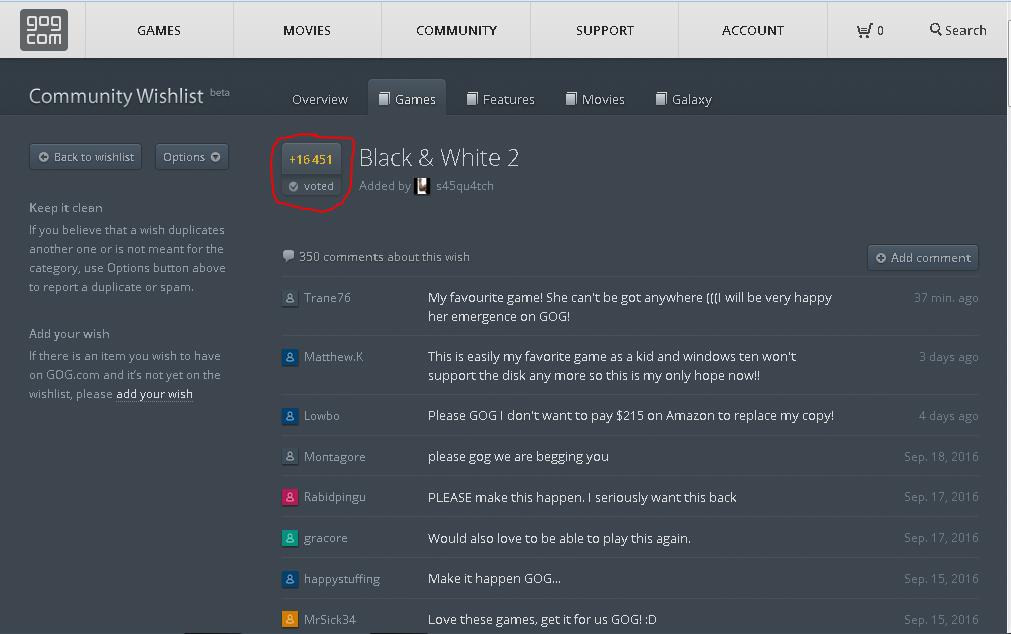The image size is (1011, 634).
Task: Open Matthew.K's username link
Action: click(333, 357)
